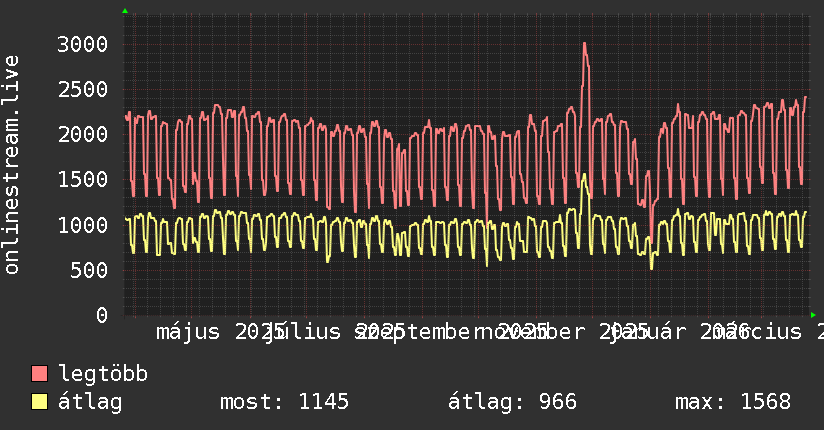This screenshot has height=430, width=824.
Task: Click the 3000 y-axis label
Action: [83, 44]
